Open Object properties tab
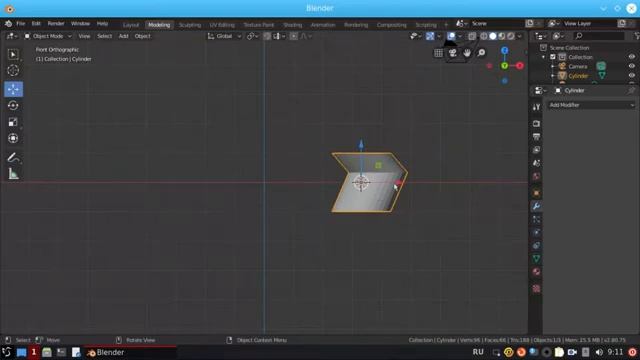 click(x=536, y=193)
